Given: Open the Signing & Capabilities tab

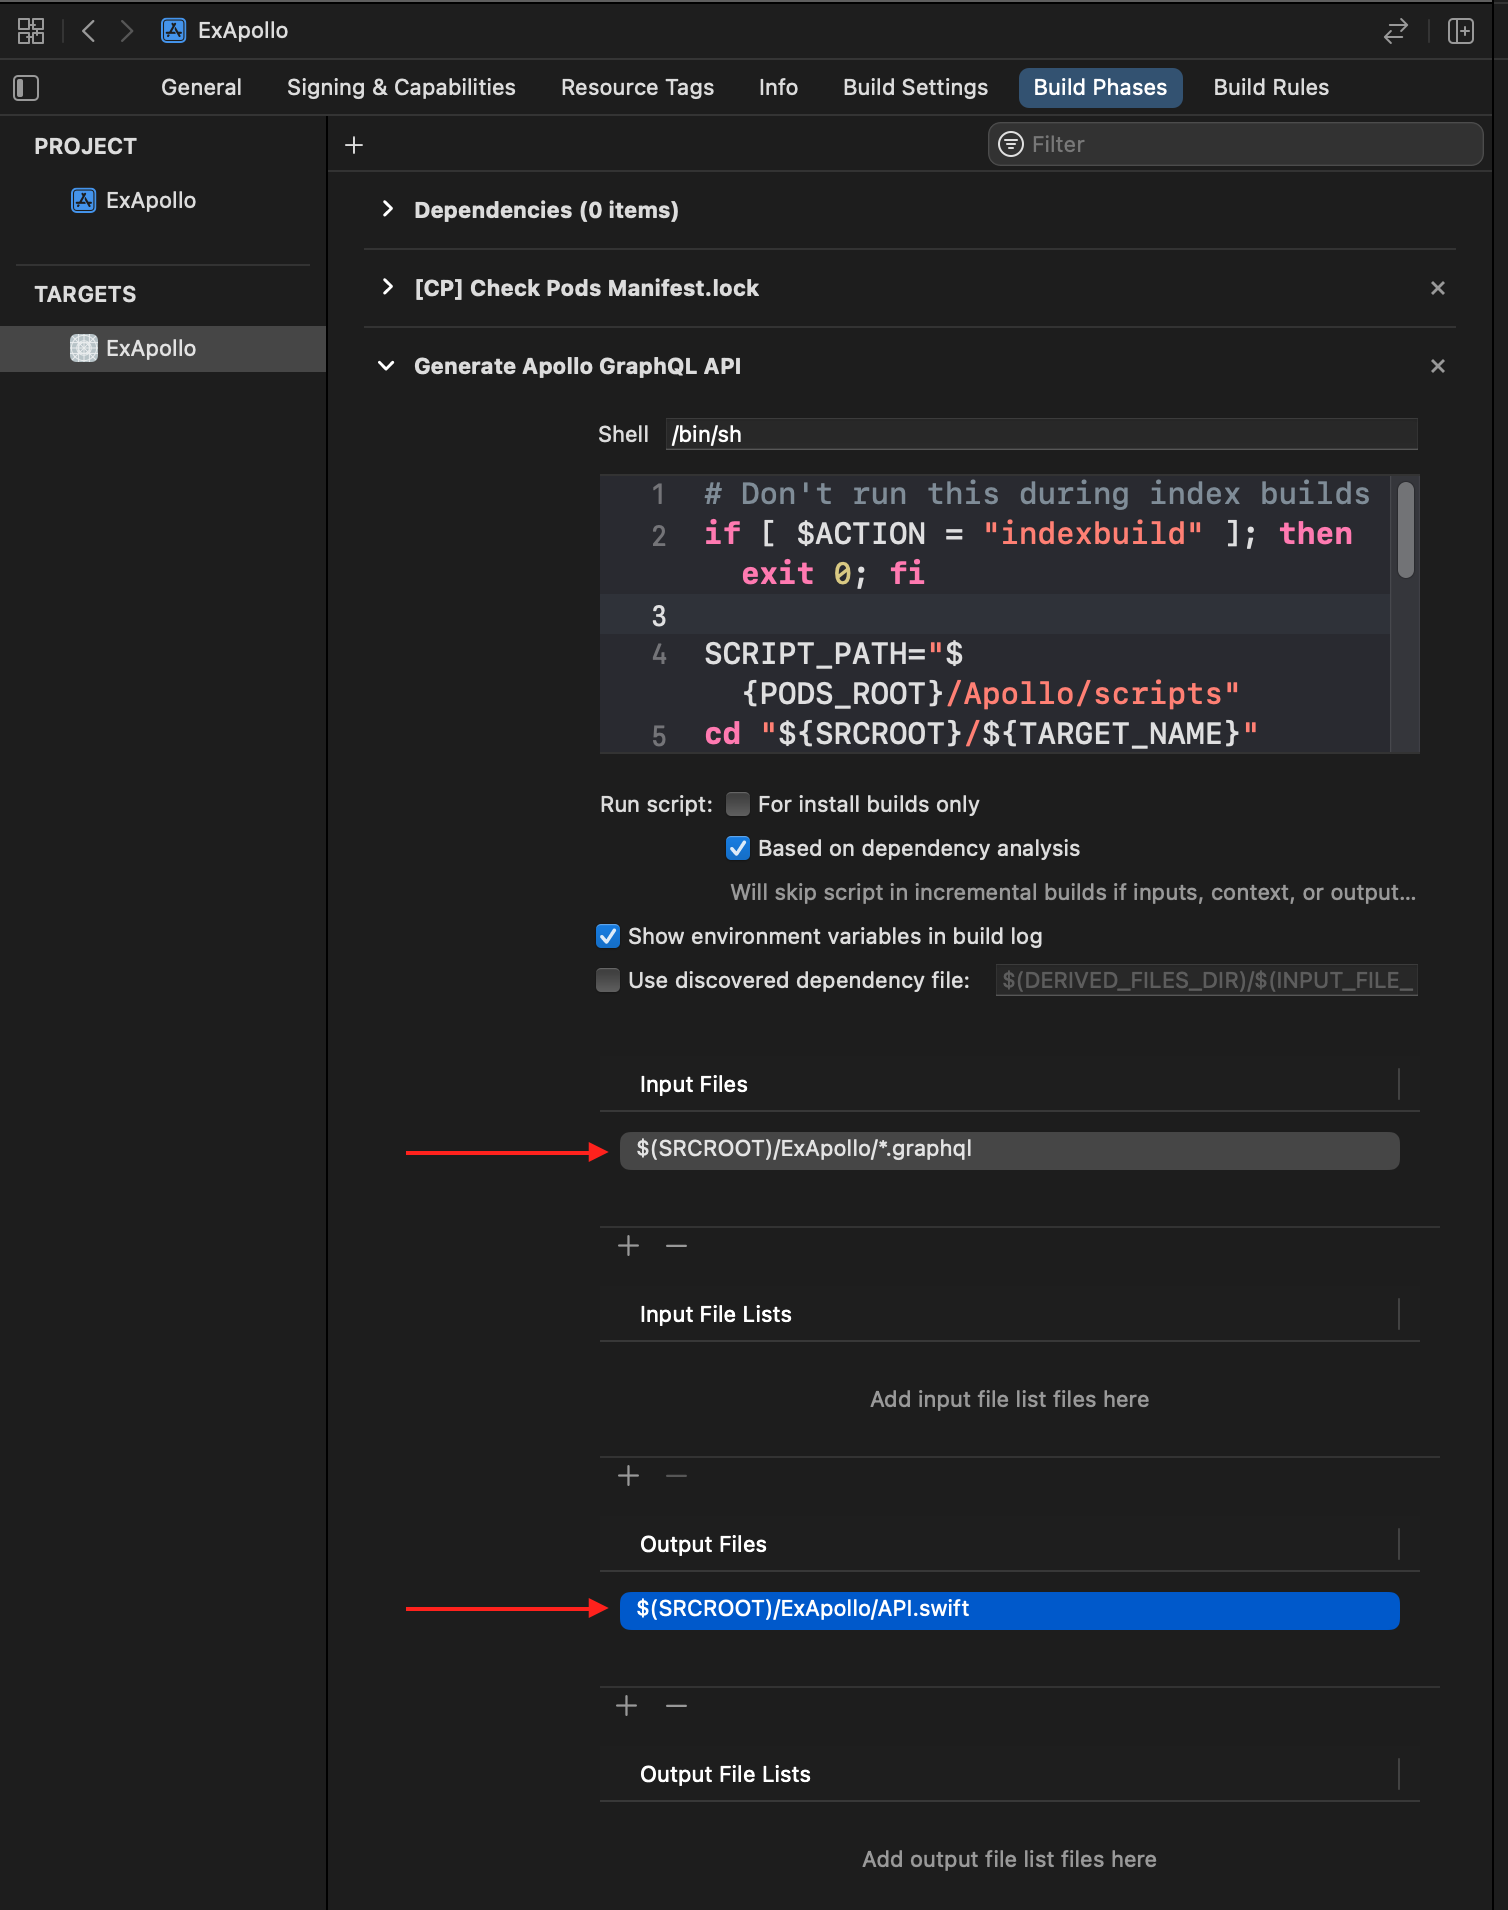Looking at the screenshot, I should [x=401, y=88].
